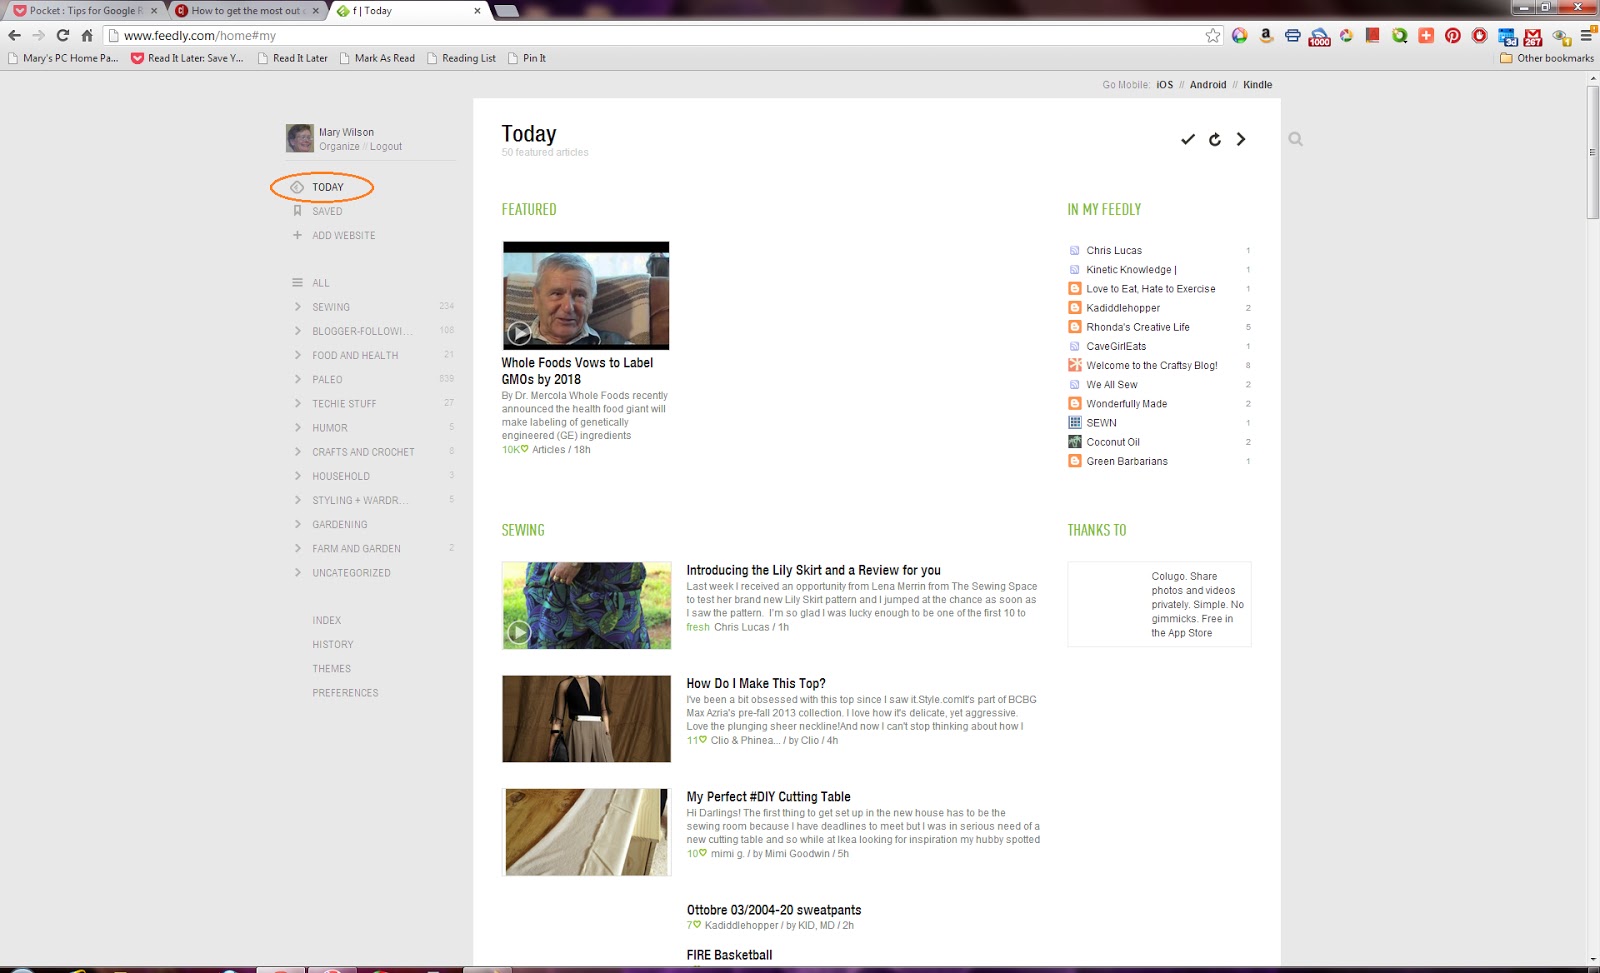
Task: Click the printer extension icon
Action: [x=1292, y=35]
